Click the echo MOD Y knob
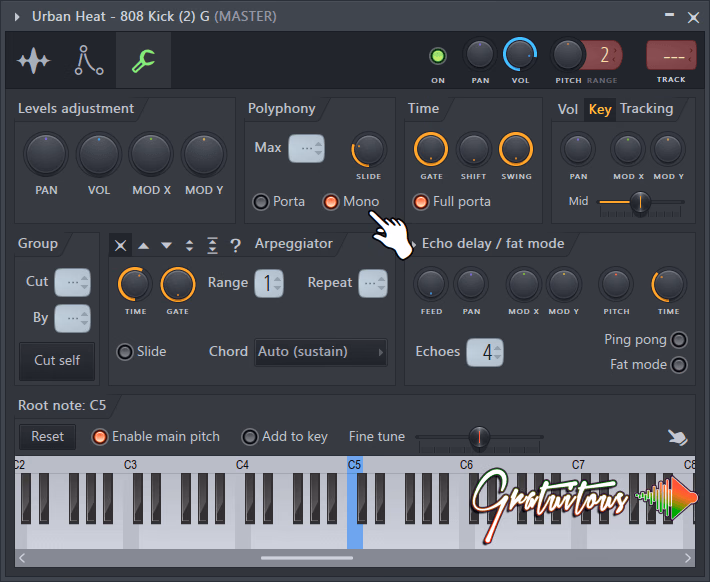Image resolution: width=710 pixels, height=582 pixels. click(563, 284)
